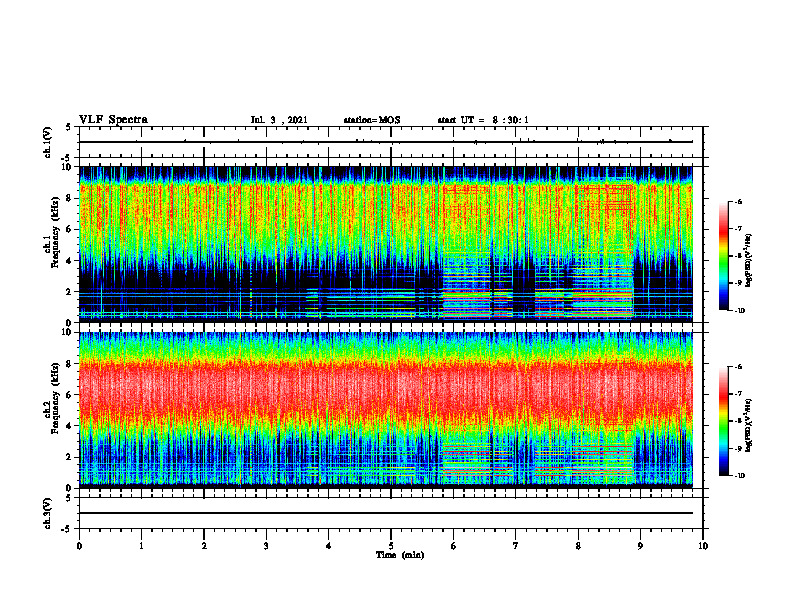Click tick label "10" at the time axis end

pyautogui.click(x=703, y=546)
